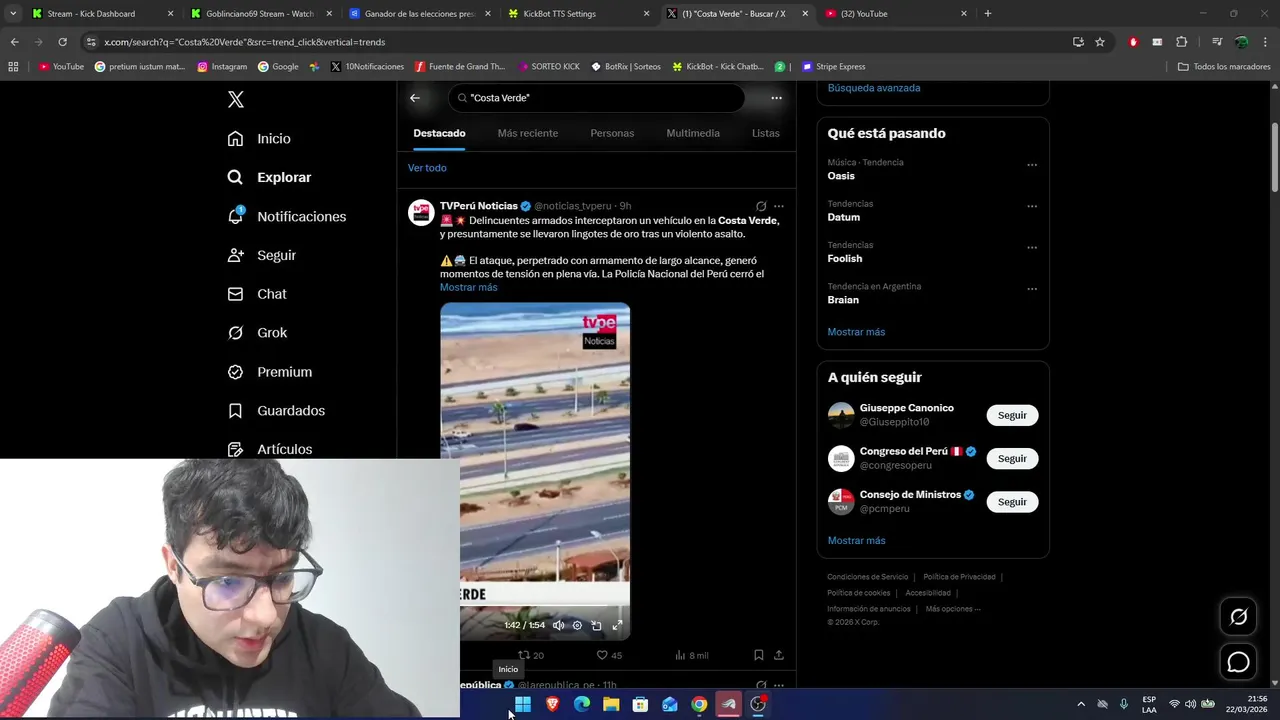
Task: Open the Foolish trend options menu
Action: (x=1032, y=247)
